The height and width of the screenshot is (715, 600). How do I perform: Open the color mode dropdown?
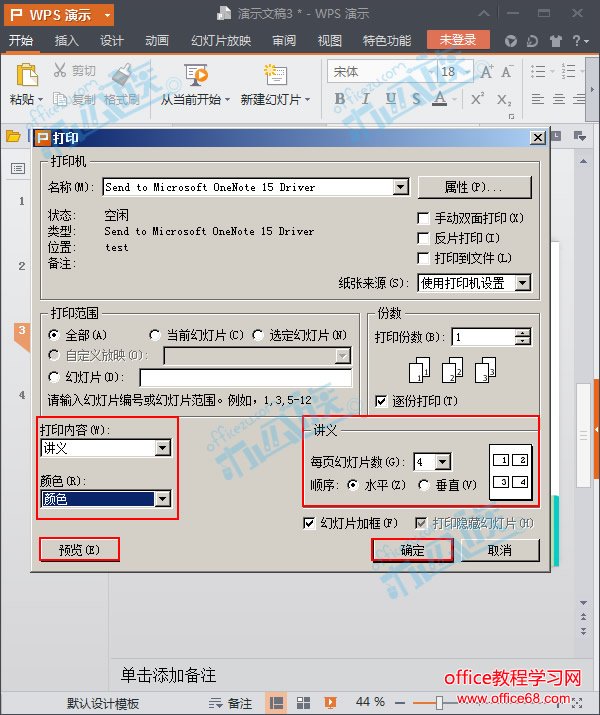tap(162, 499)
